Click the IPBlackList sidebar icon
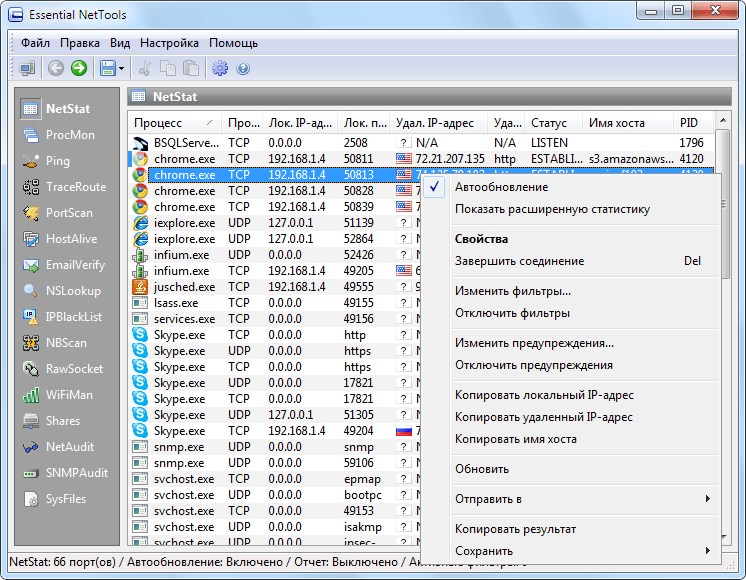The width and height of the screenshot is (746, 580). 31,317
